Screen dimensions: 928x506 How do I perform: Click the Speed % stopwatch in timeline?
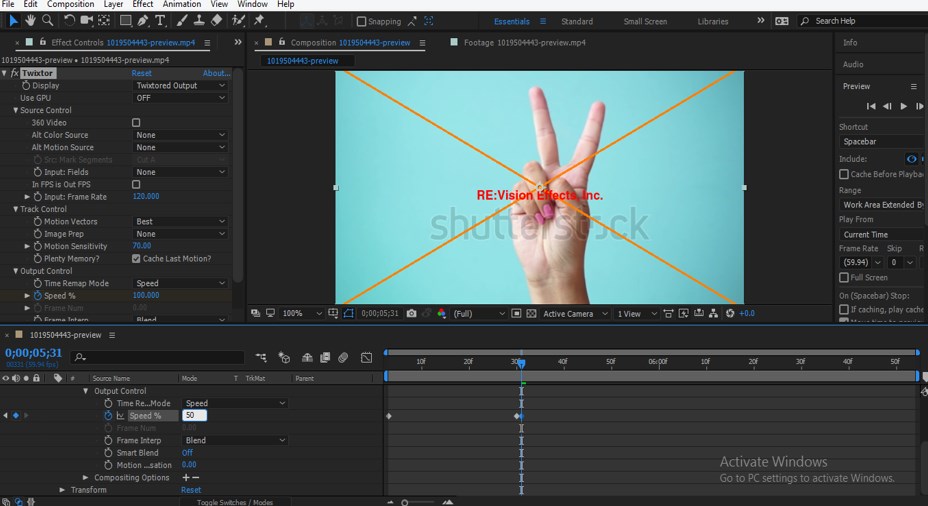click(108, 416)
